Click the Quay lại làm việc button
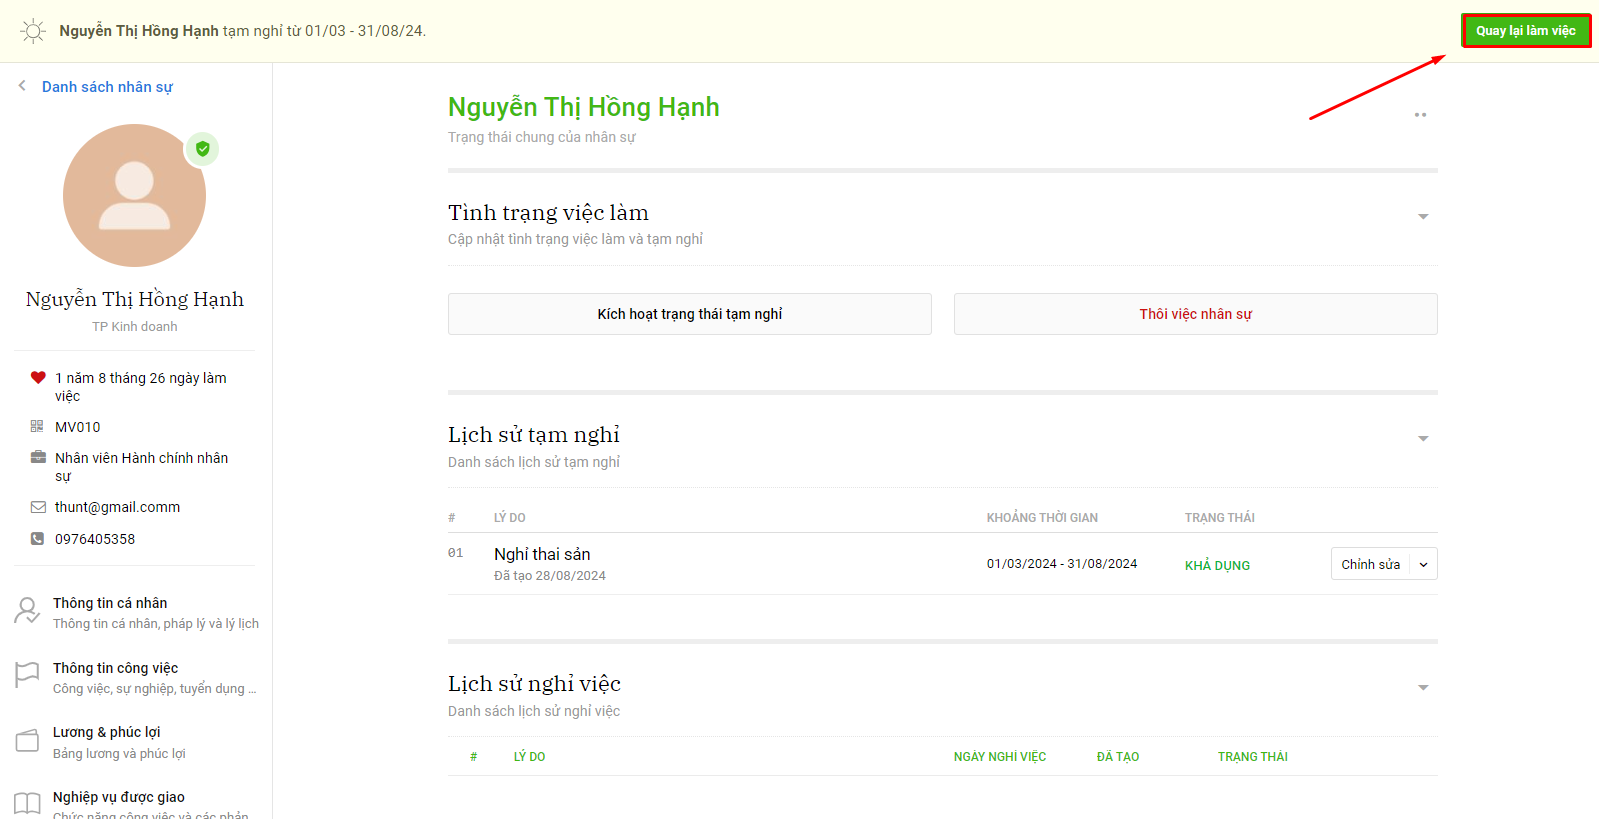1599x819 pixels. 1526,31
